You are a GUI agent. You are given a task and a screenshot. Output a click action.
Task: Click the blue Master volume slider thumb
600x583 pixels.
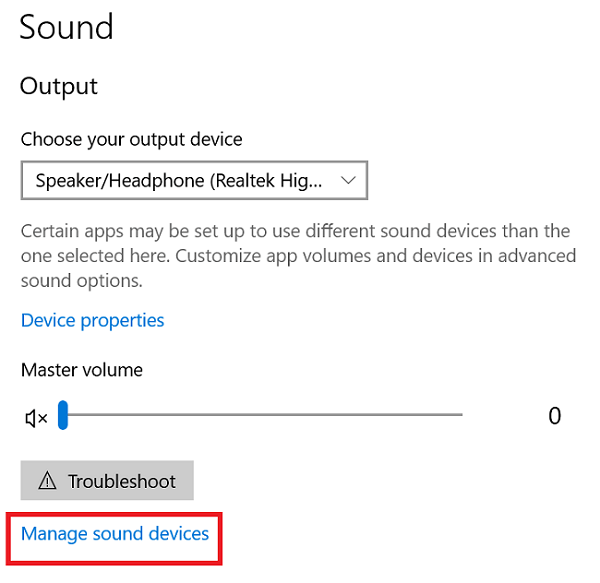click(x=63, y=415)
